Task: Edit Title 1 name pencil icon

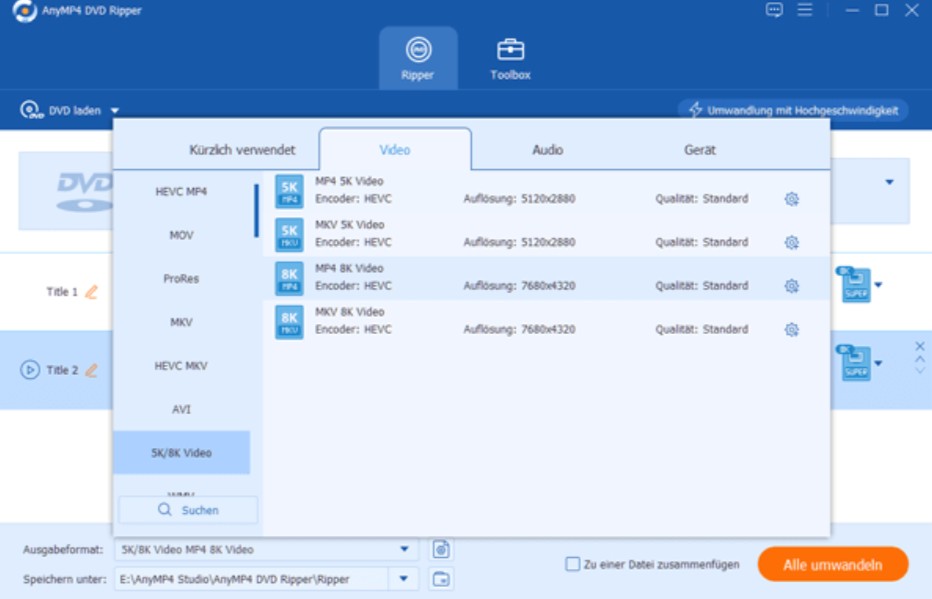Action: (x=92, y=292)
